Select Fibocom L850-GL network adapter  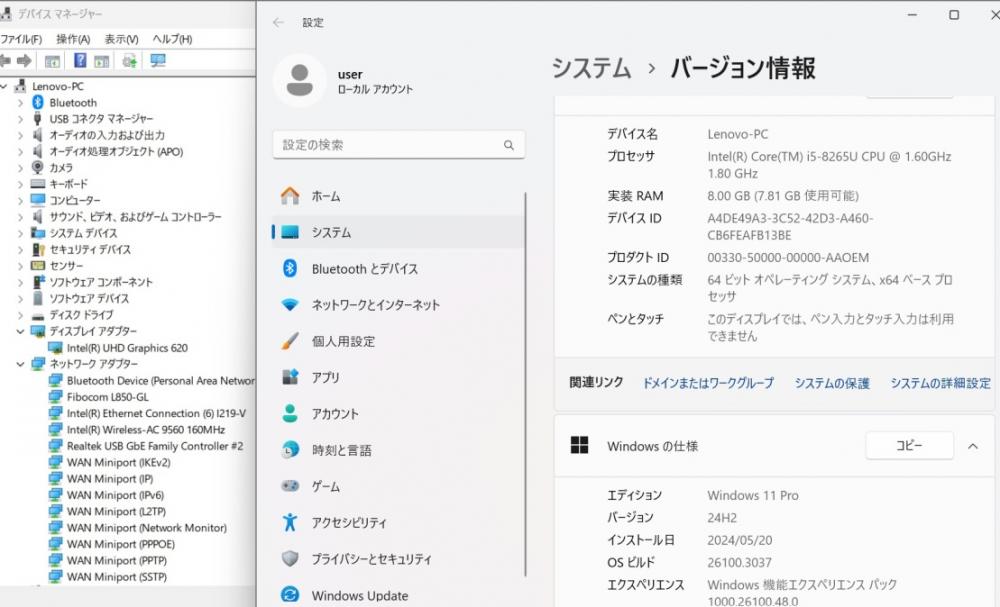107,397
